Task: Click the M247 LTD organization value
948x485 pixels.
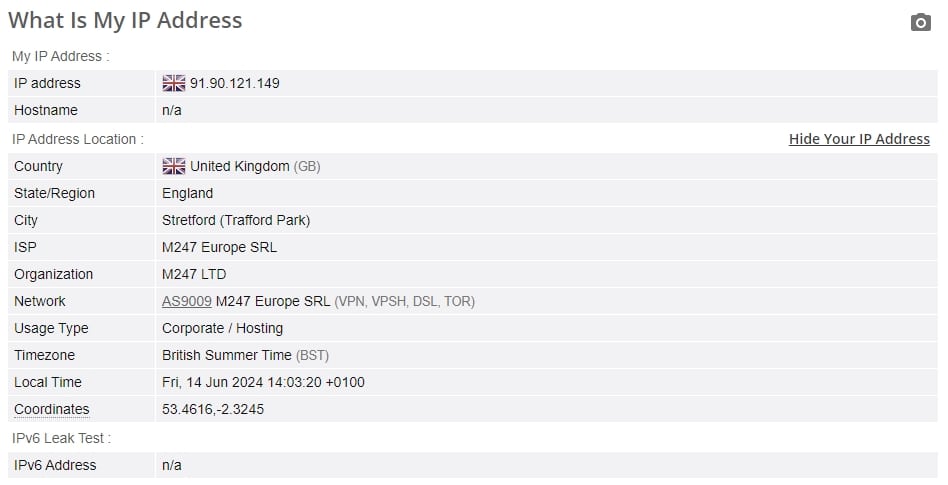Action: [x=194, y=275]
